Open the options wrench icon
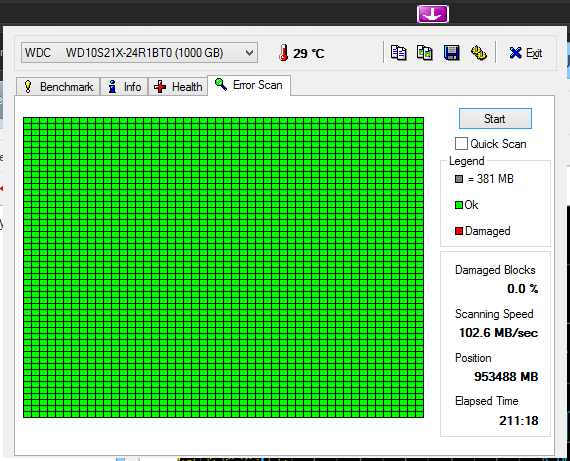Image resolution: width=570 pixels, height=461 pixels. [x=478, y=53]
